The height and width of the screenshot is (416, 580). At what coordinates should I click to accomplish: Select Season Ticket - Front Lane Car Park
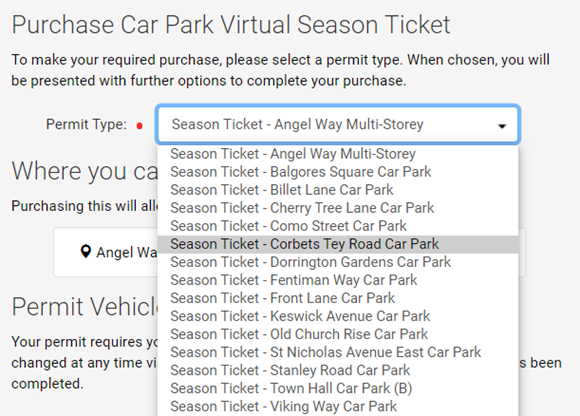338,298
